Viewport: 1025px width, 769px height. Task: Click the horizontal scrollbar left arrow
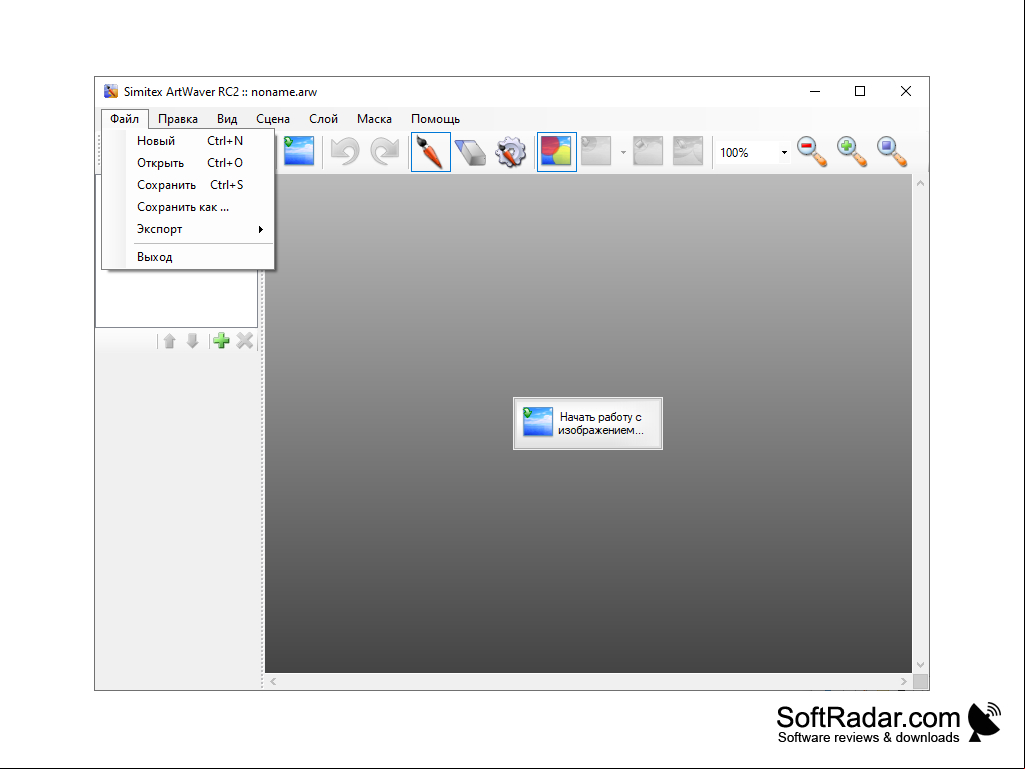click(273, 681)
